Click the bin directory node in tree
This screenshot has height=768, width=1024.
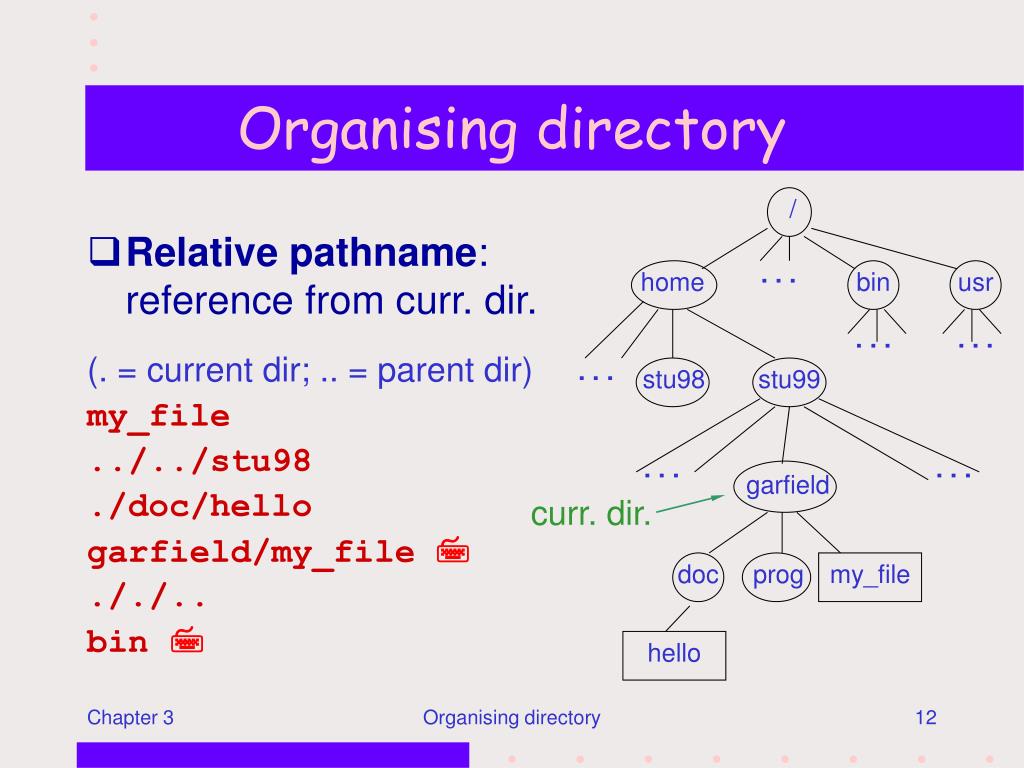[873, 283]
